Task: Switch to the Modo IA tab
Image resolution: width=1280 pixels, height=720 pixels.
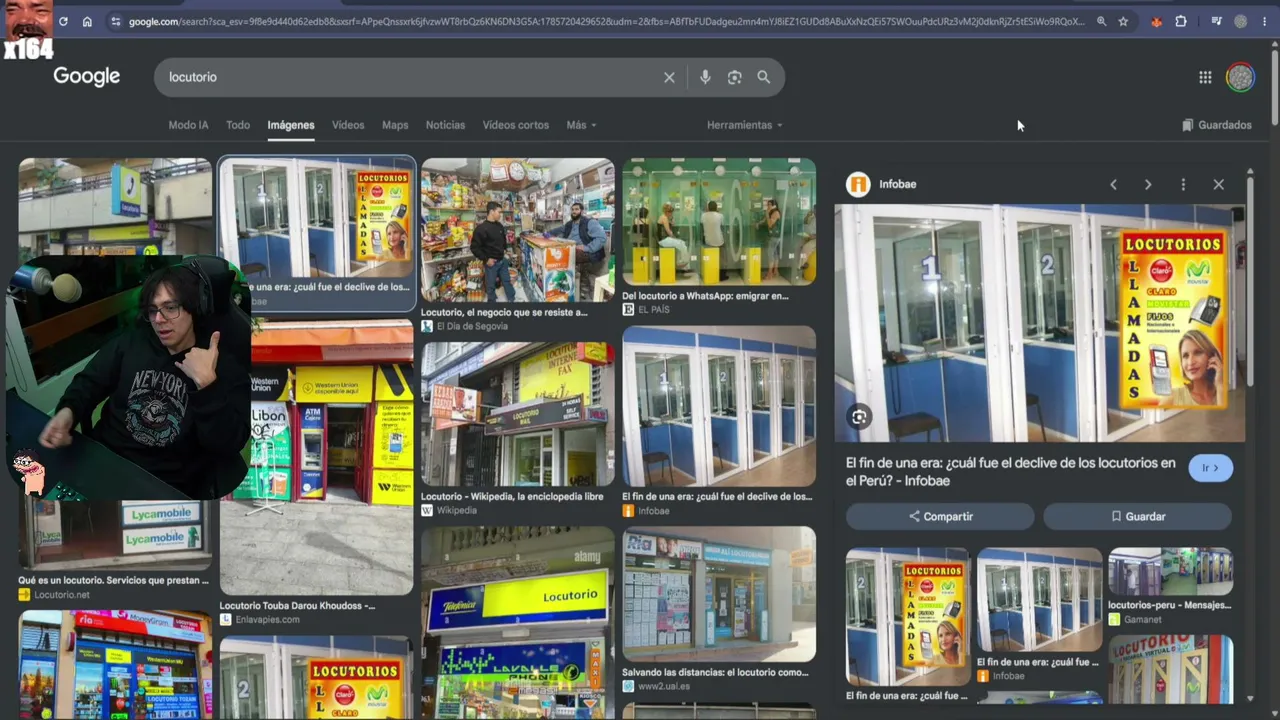Action: 188,125
